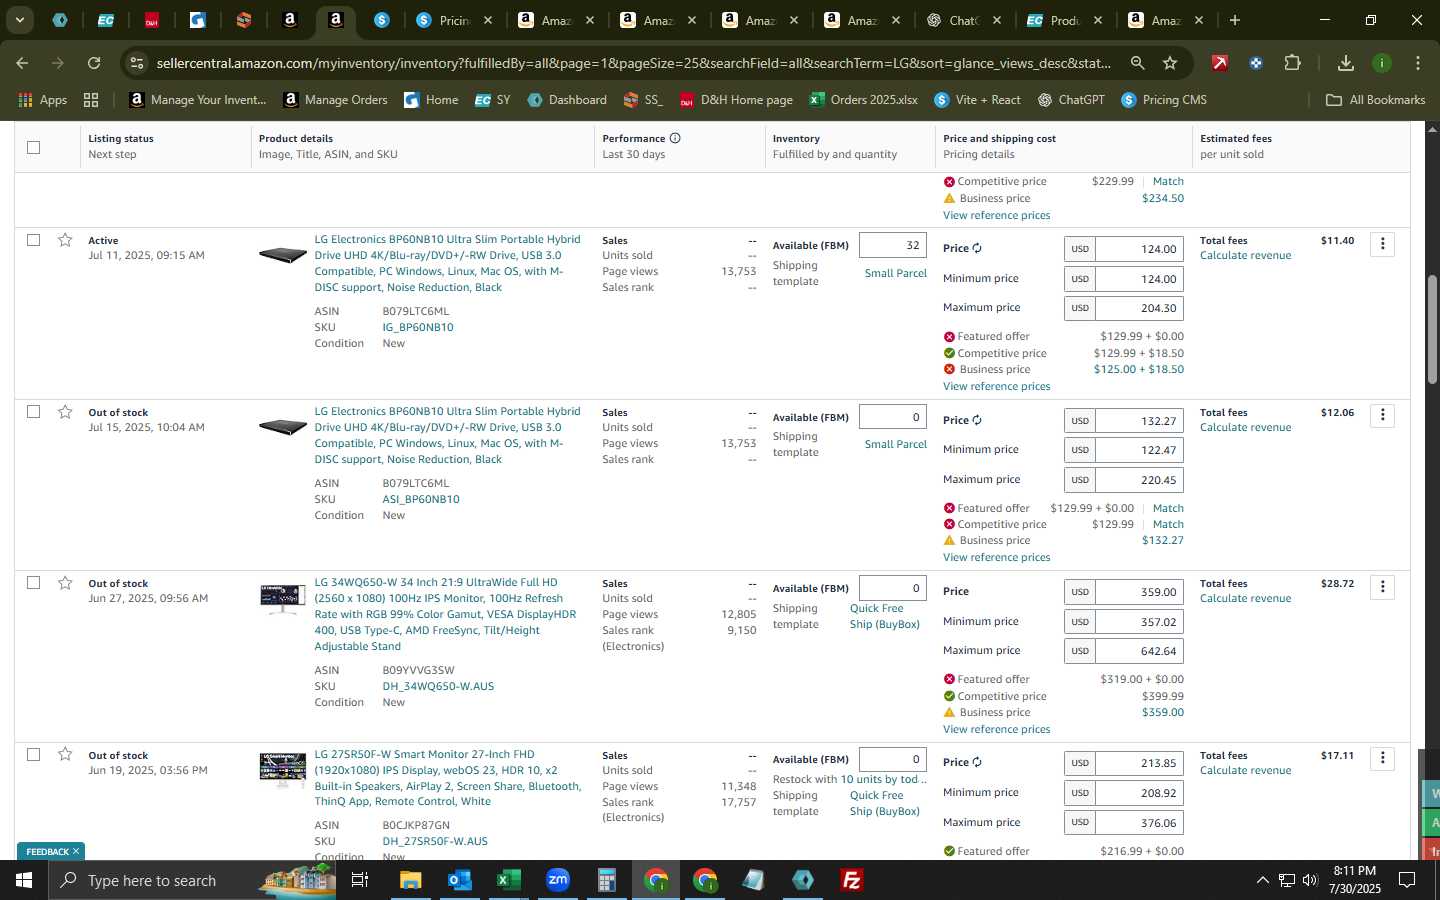
Task: Open Outlook from the taskbar
Action: coord(459,880)
